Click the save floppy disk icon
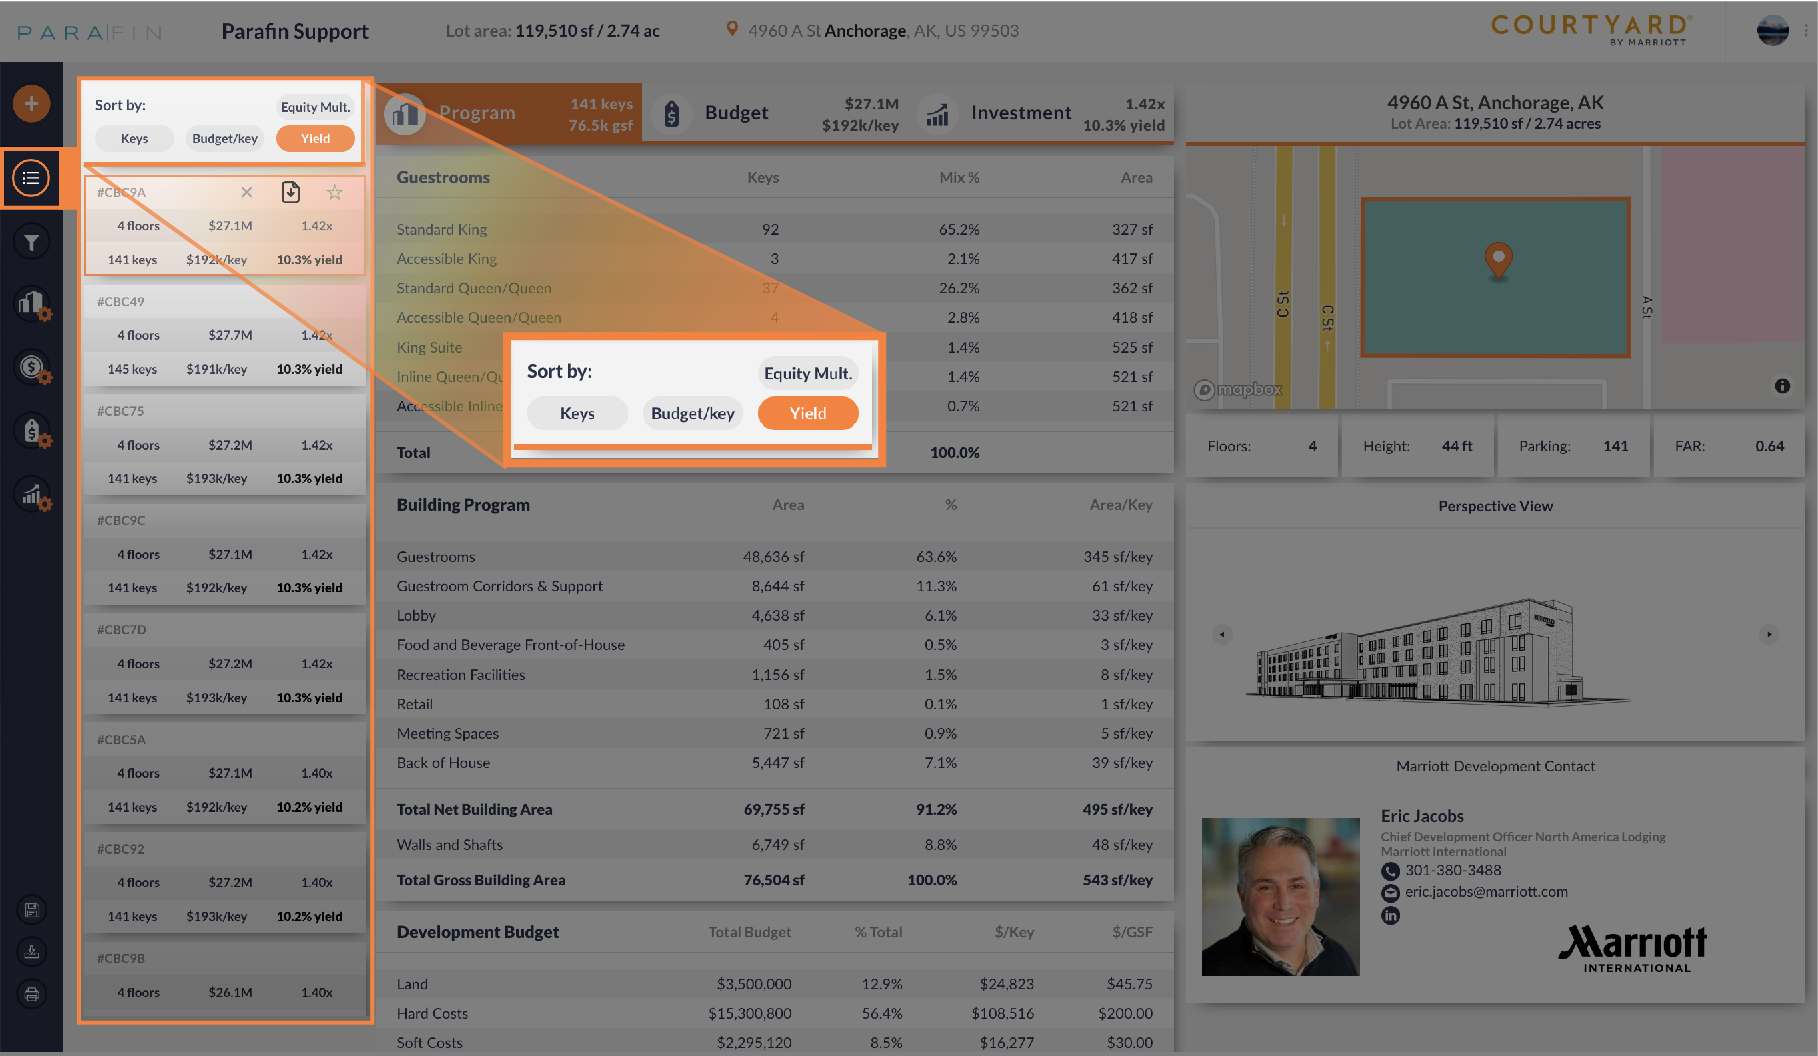The height and width of the screenshot is (1056, 1818). [x=32, y=910]
